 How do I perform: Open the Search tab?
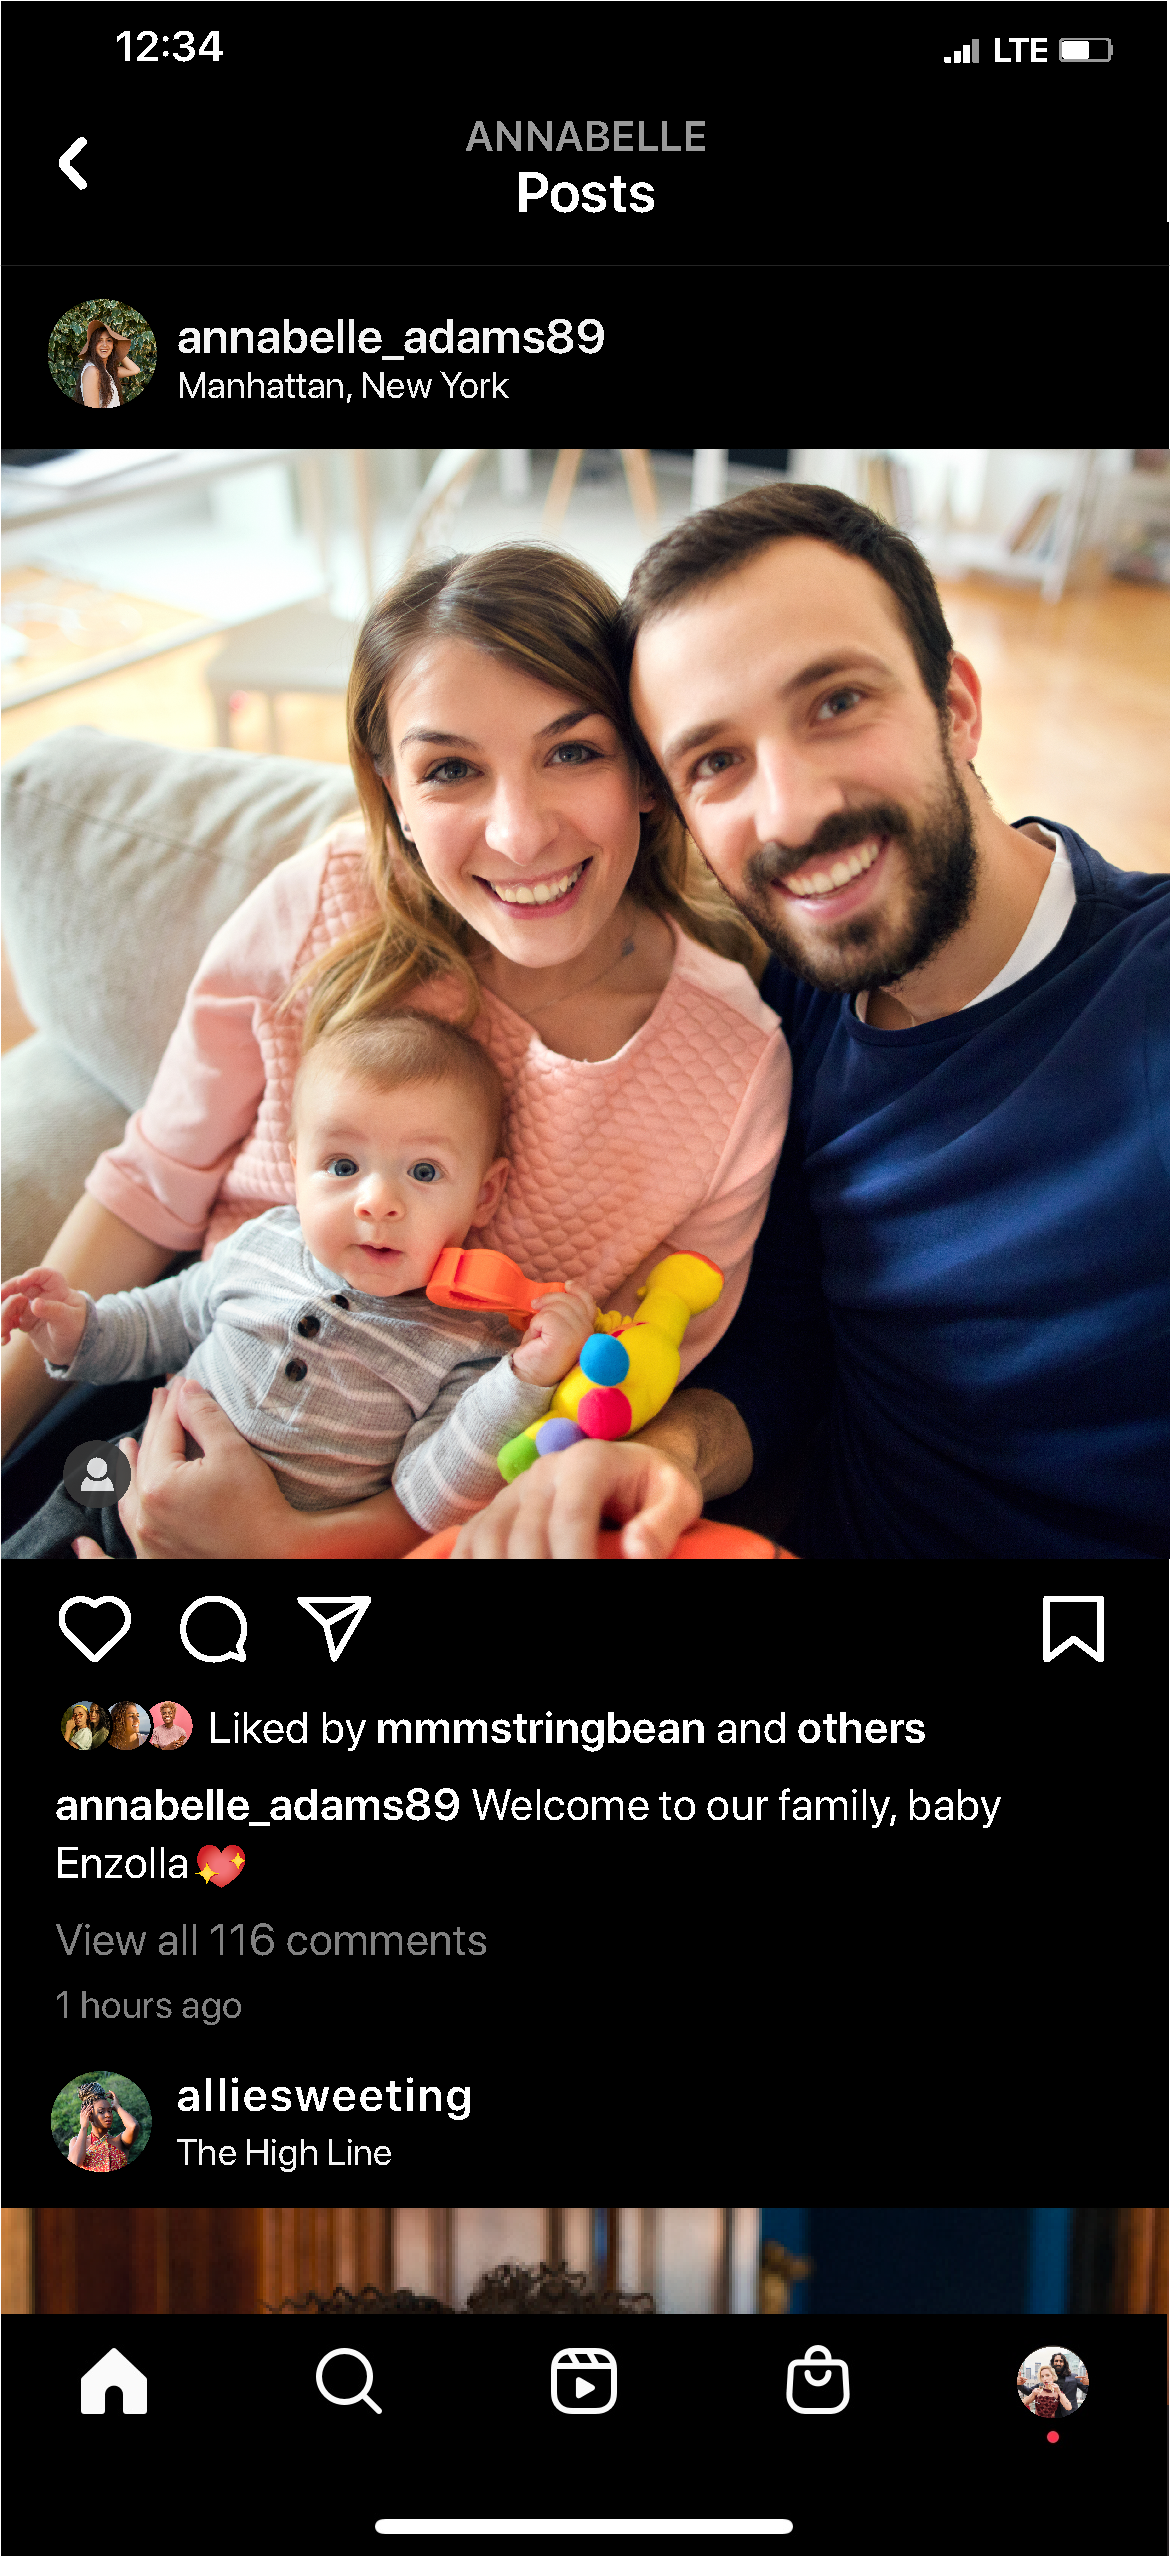point(348,2381)
